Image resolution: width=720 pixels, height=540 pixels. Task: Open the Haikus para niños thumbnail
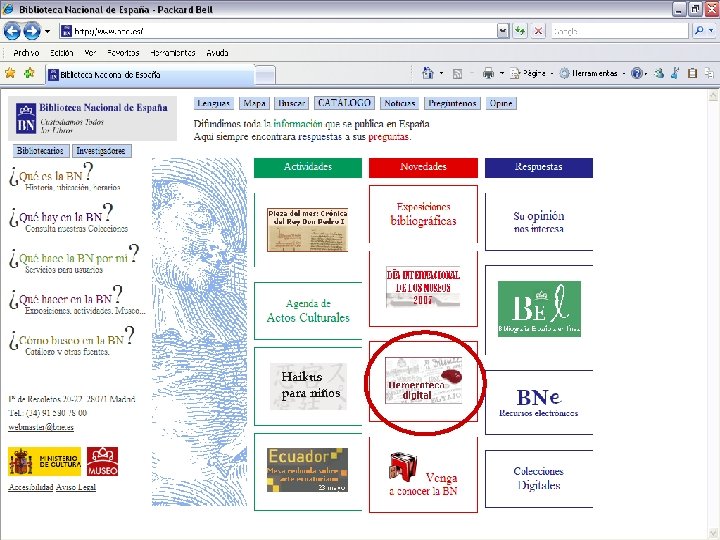pos(309,386)
